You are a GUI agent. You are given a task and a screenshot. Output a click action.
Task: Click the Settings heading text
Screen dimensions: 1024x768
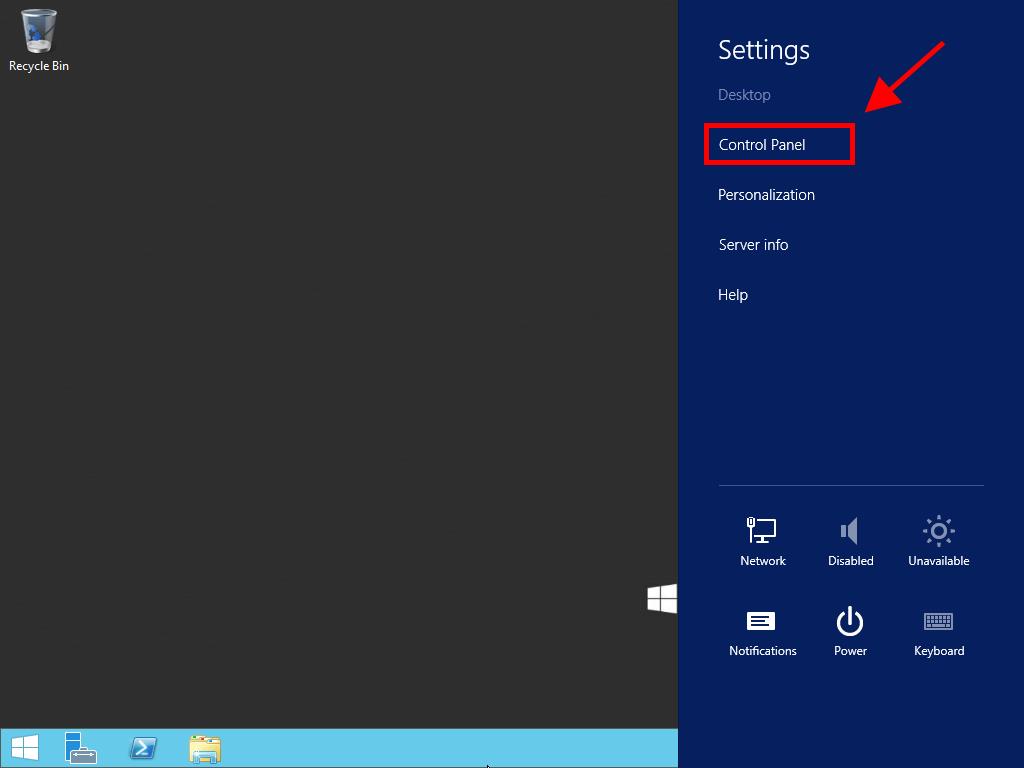point(763,50)
